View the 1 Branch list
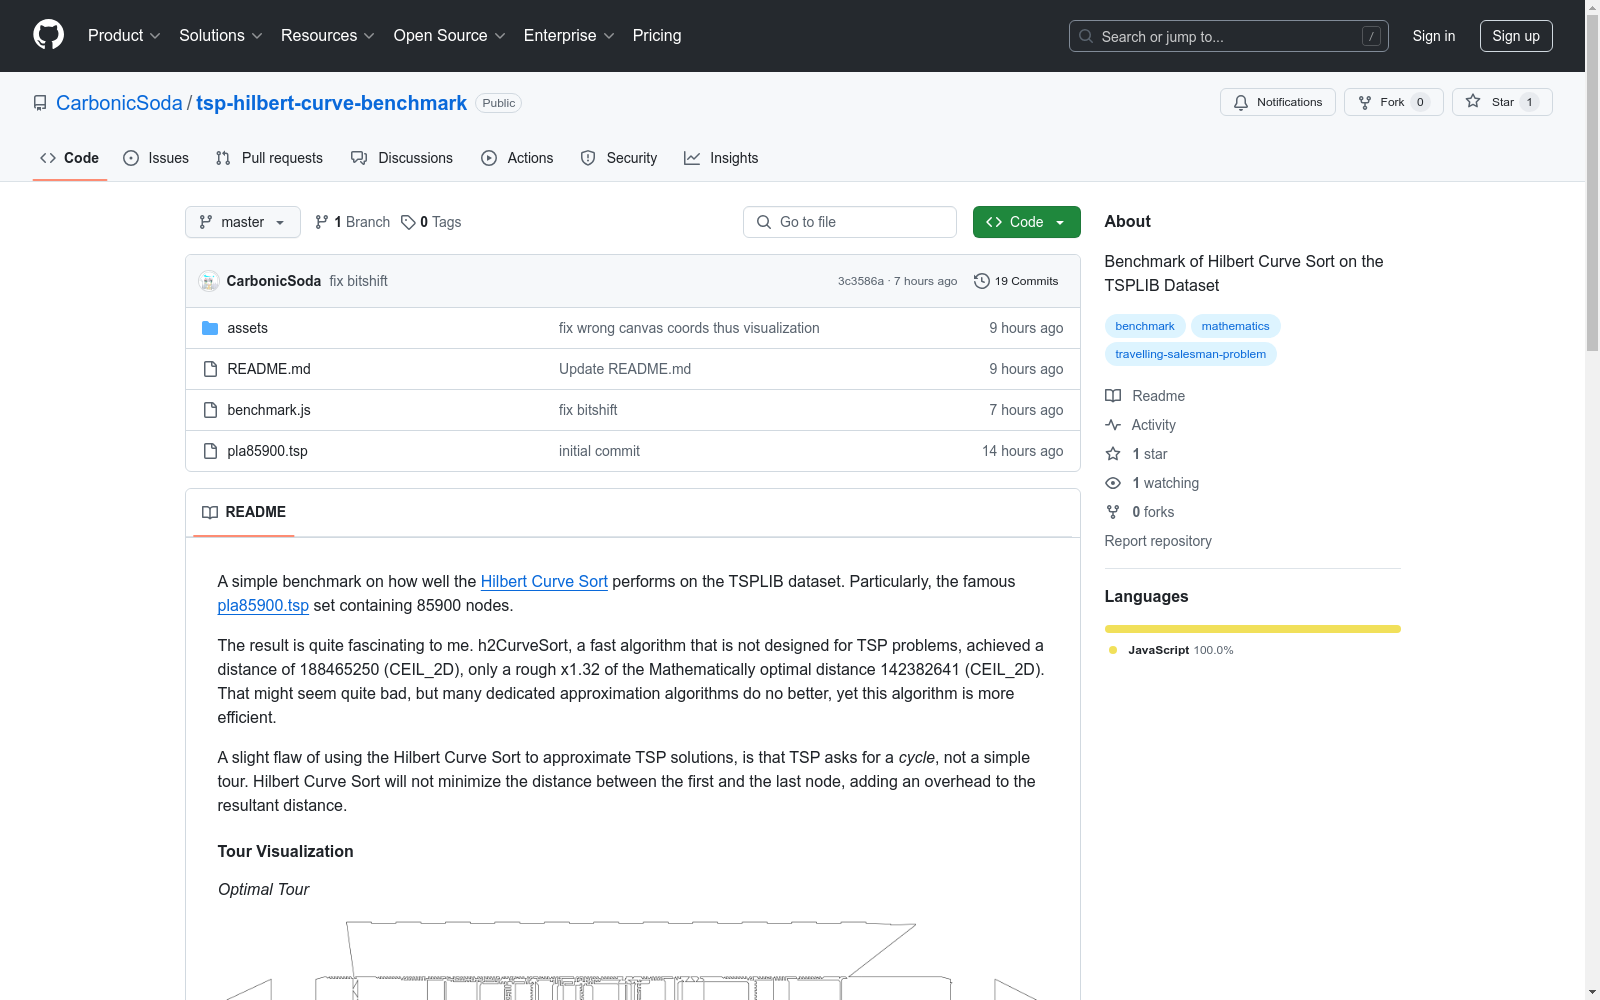 [x=352, y=222]
